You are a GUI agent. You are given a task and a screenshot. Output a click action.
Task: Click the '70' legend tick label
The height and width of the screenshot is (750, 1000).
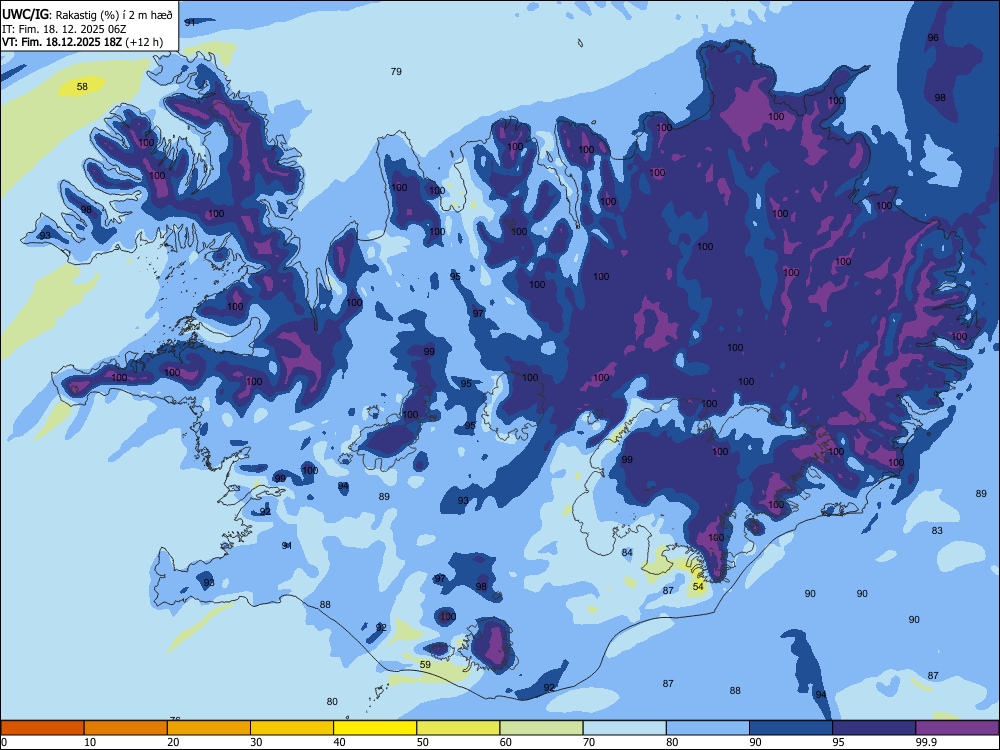(589, 742)
